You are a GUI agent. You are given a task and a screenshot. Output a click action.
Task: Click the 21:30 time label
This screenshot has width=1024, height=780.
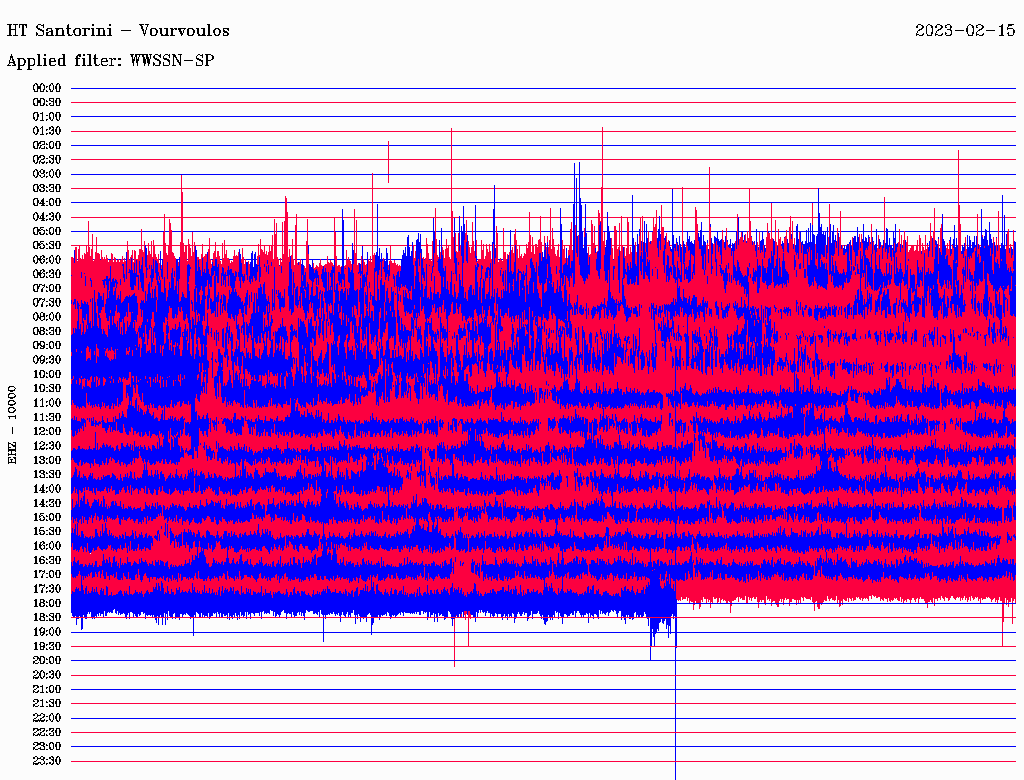(x=47, y=703)
